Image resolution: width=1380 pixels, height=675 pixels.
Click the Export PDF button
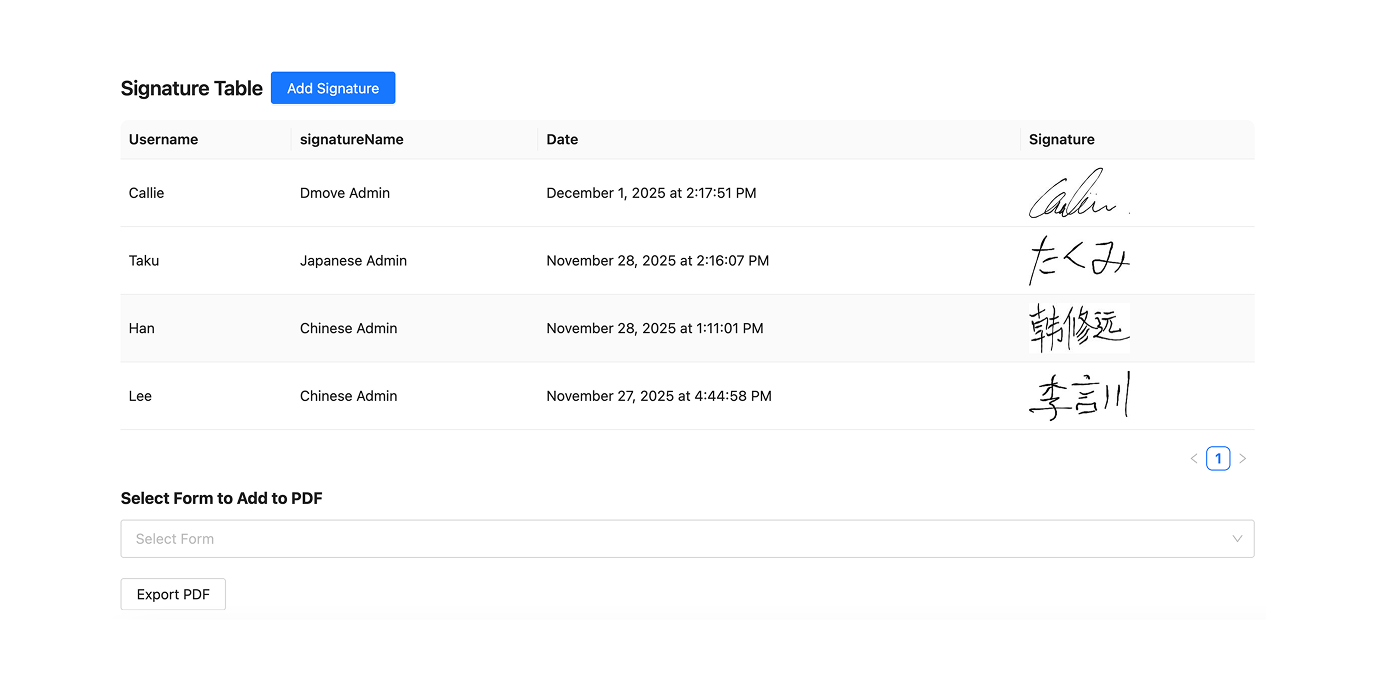(173, 594)
